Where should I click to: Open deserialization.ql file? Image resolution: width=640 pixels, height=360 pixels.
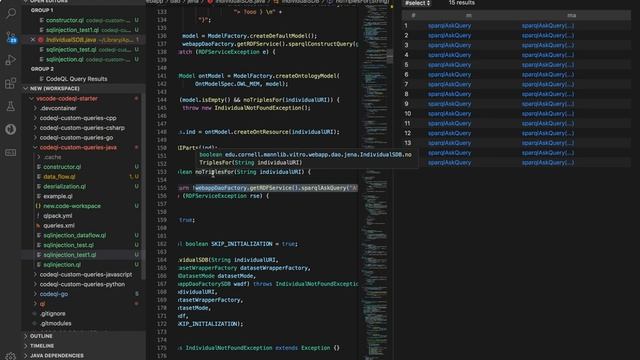pos(64,187)
